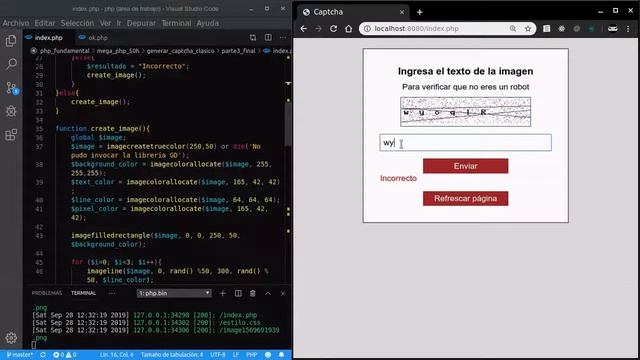
Task: Kill the terminal with trash icon
Action: tap(253, 293)
